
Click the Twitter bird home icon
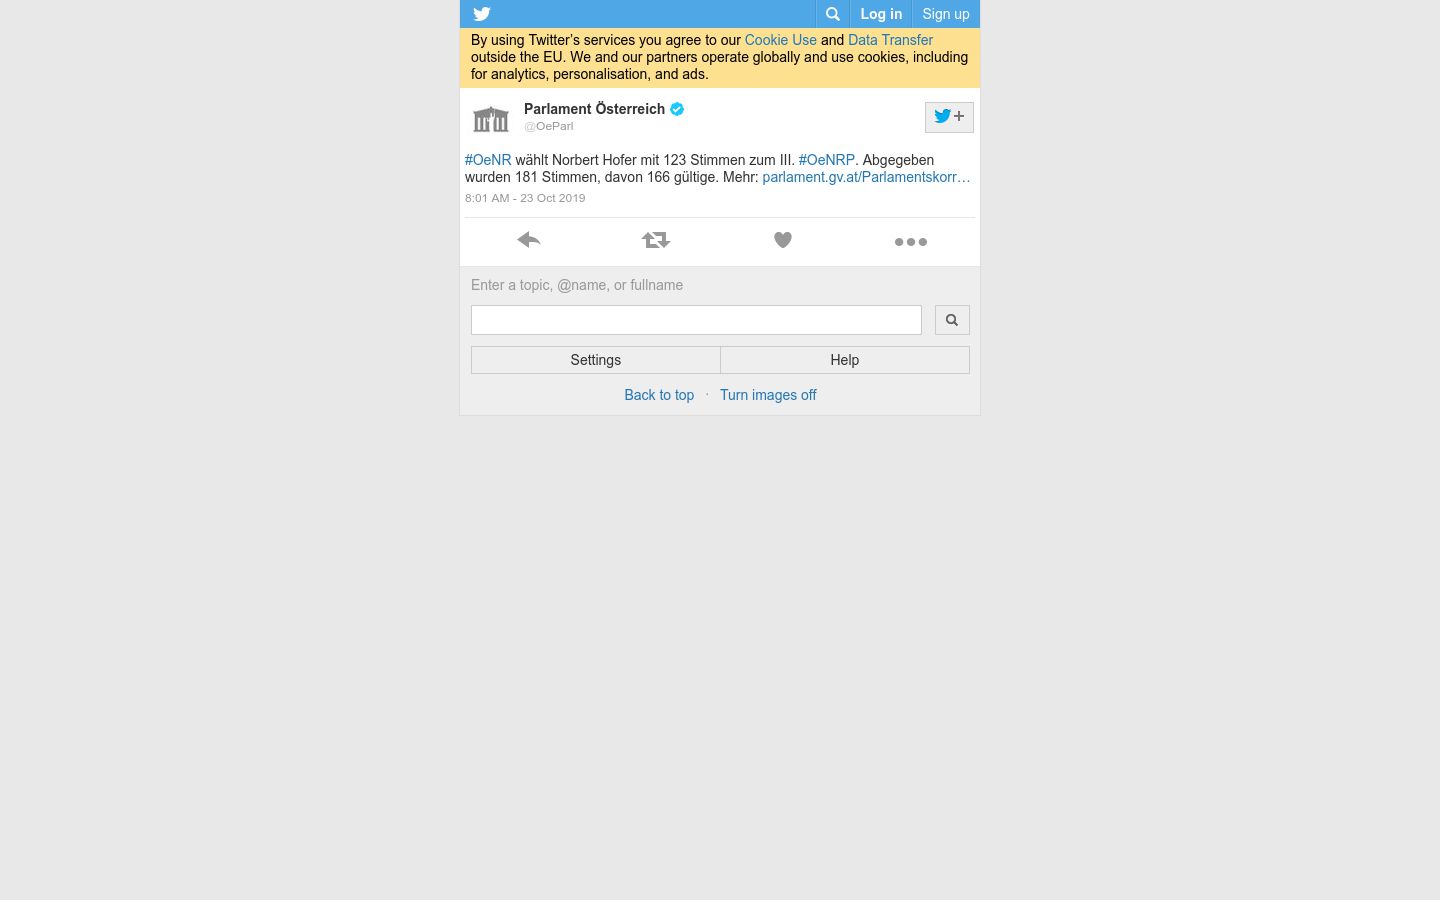click(x=482, y=14)
